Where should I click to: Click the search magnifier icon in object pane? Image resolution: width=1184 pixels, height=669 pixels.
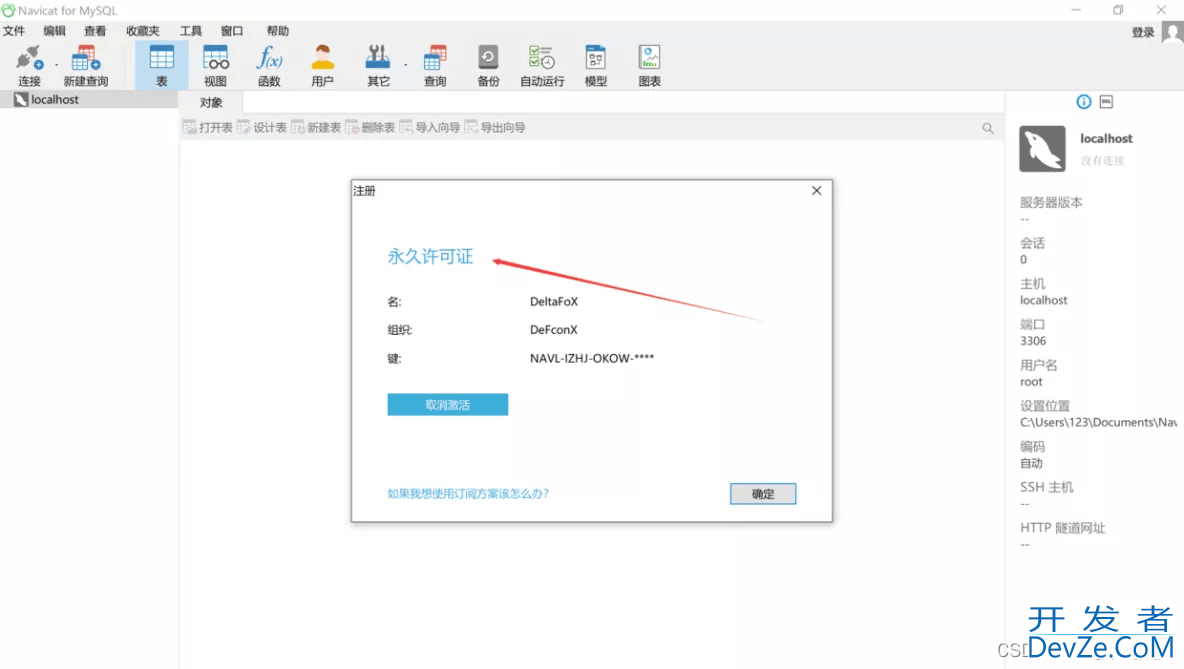tap(988, 128)
